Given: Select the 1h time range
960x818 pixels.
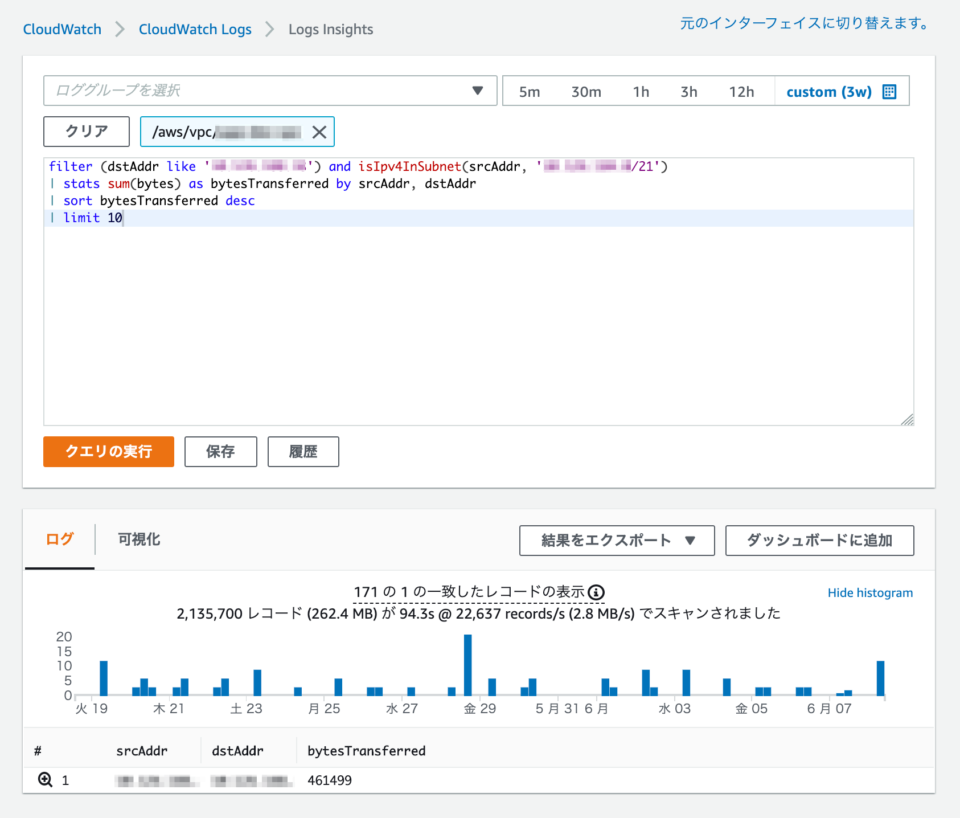Looking at the screenshot, I should [x=640, y=92].
